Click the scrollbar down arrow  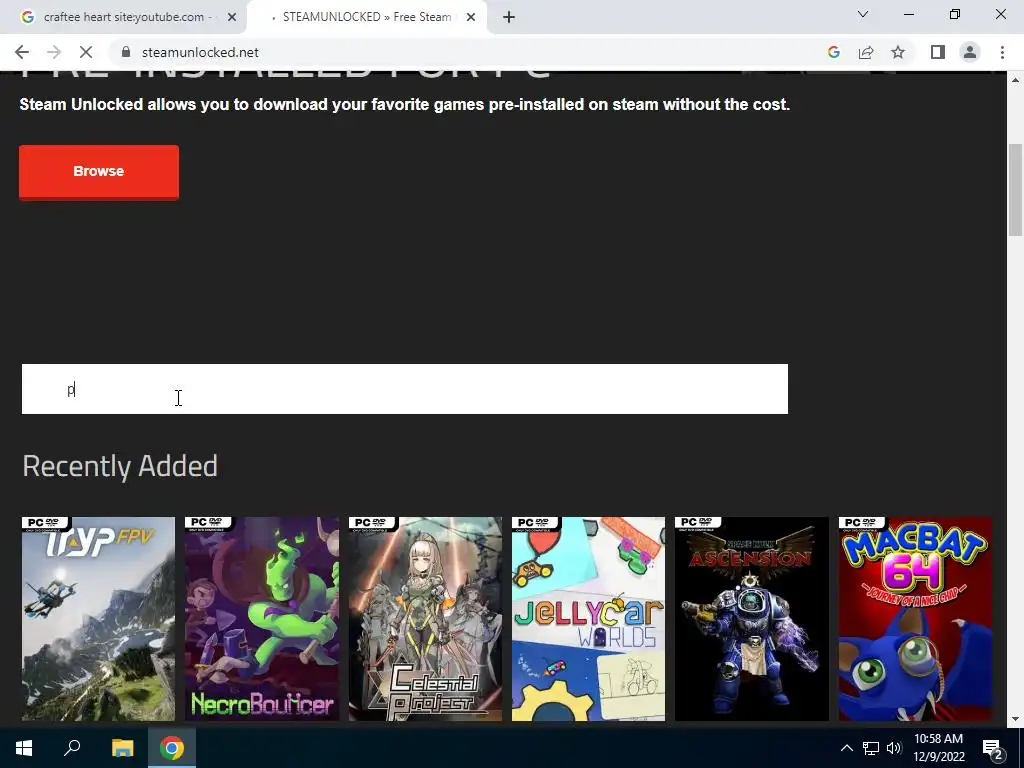coord(1015,720)
